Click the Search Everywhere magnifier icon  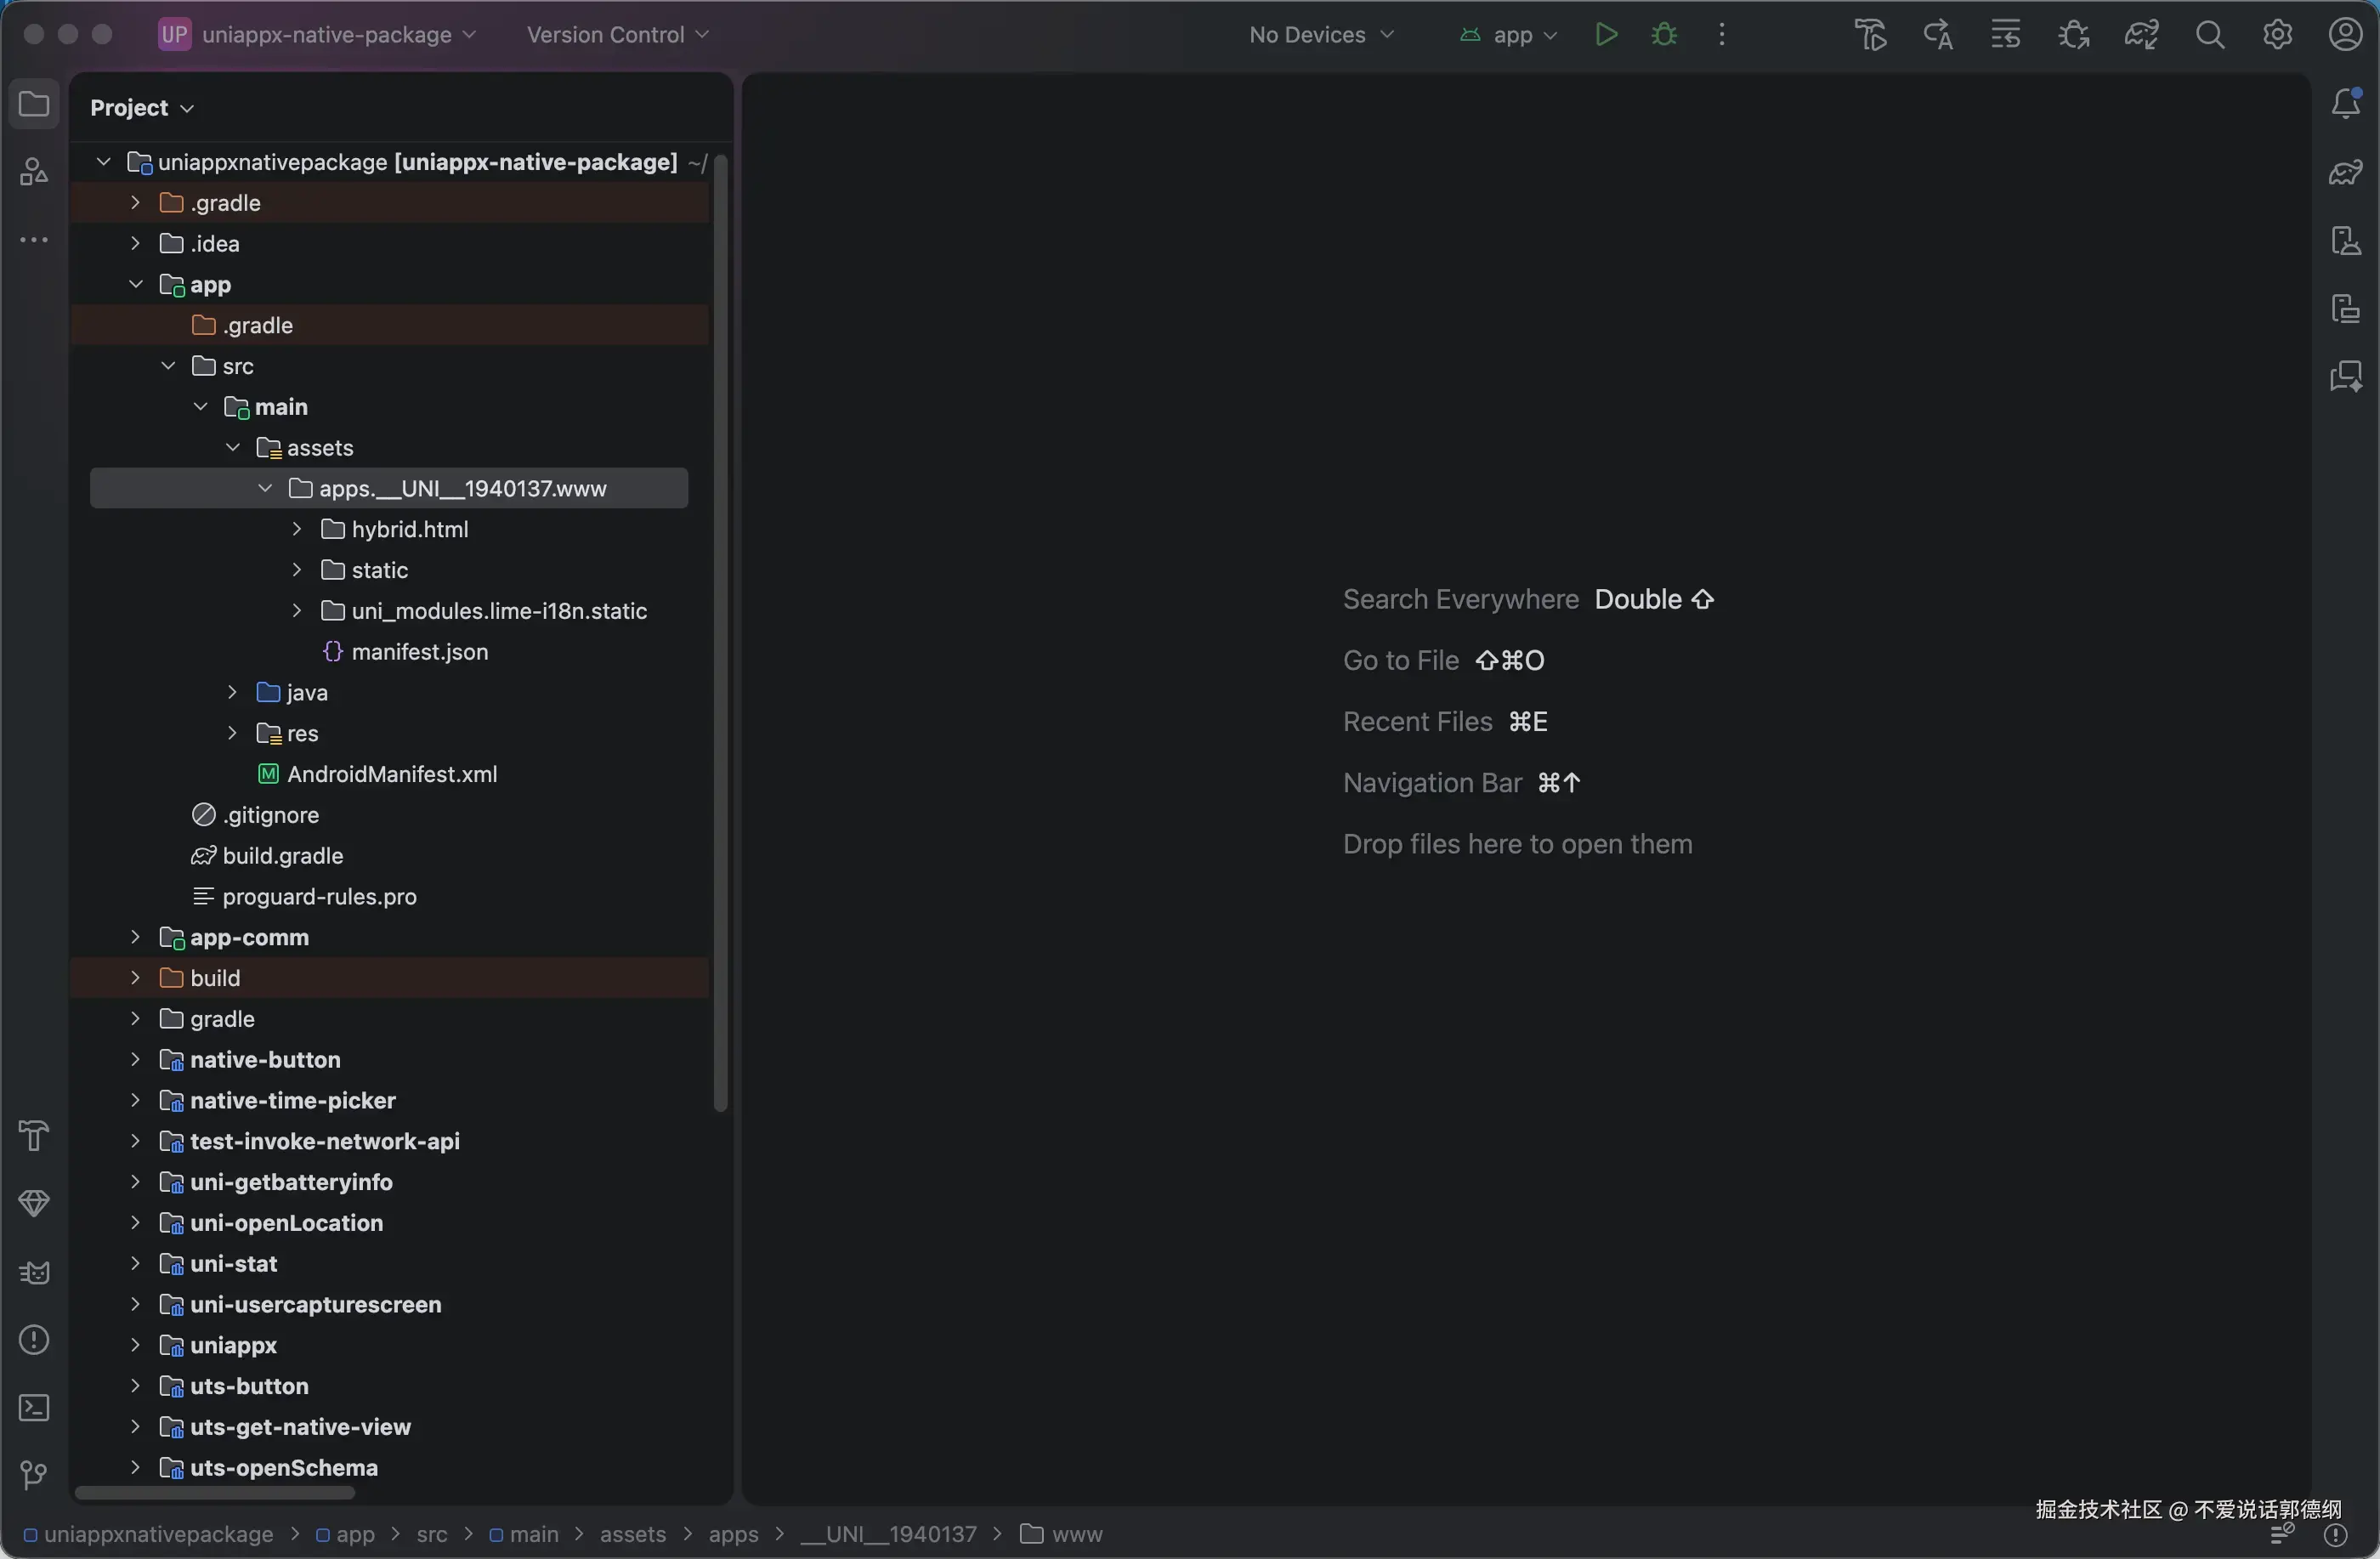(2210, 35)
